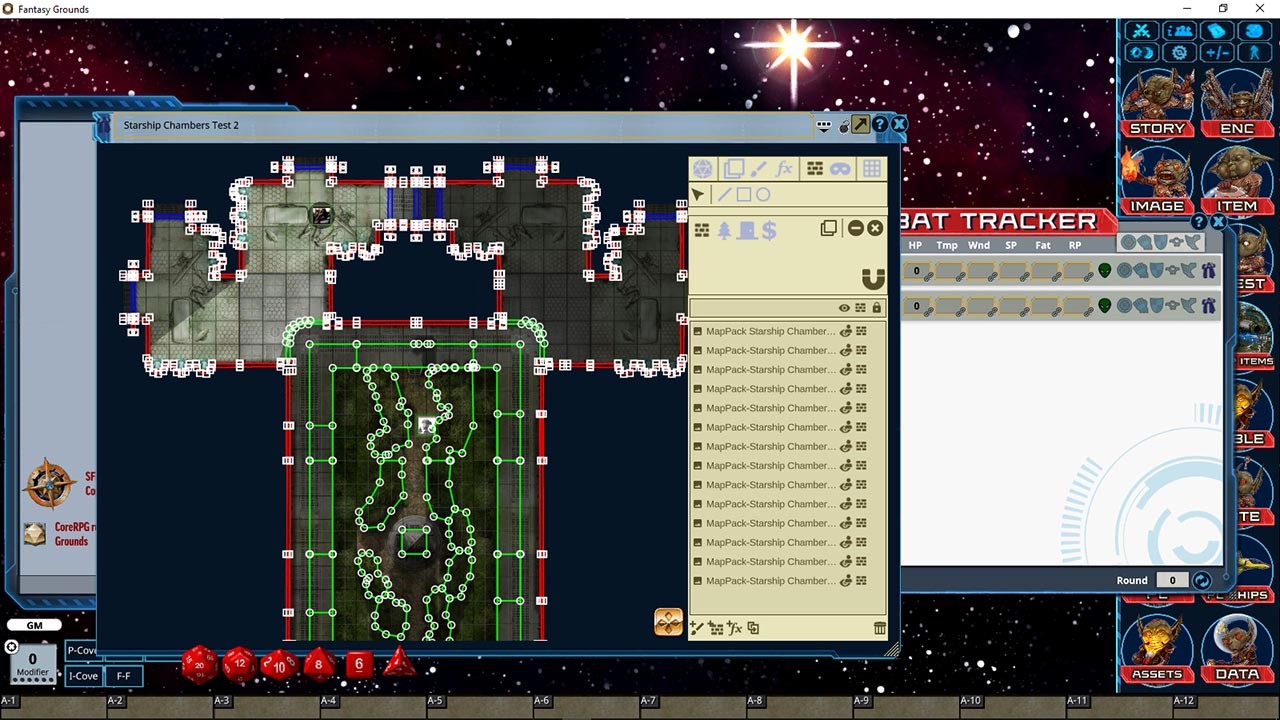Toggle wall icon on third MapPack layer
The image size is (1280, 720).
861,370
